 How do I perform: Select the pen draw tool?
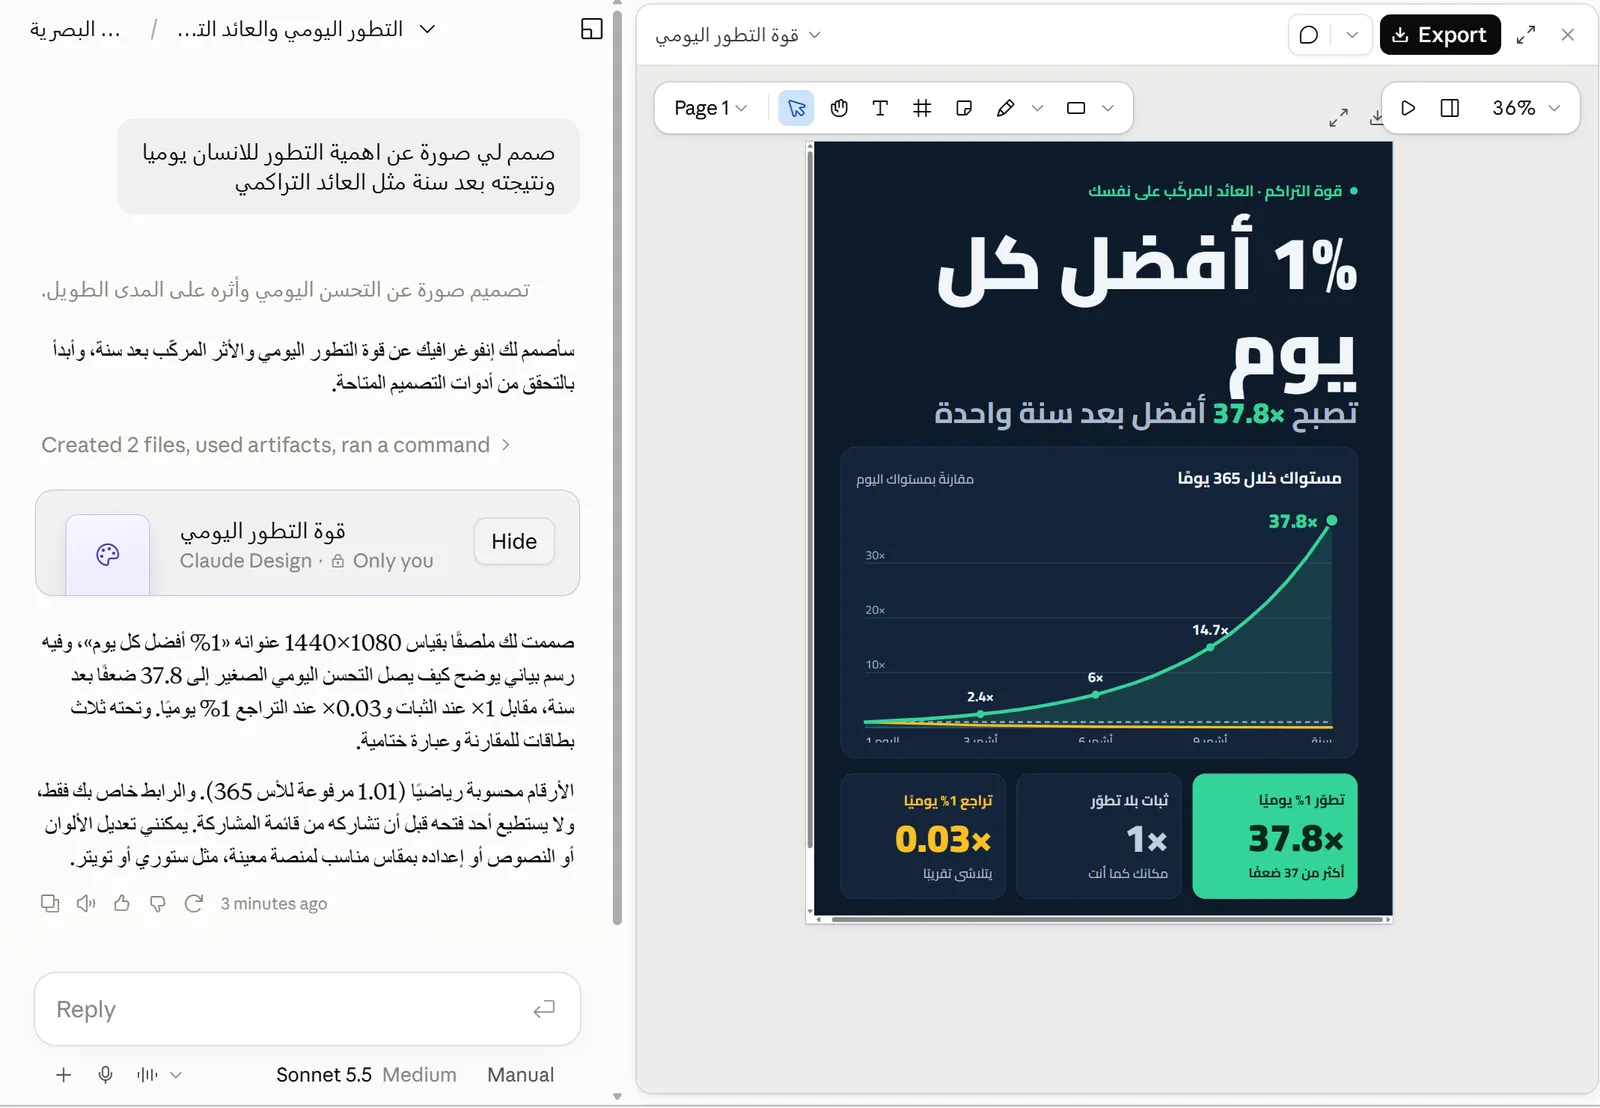tap(1006, 108)
